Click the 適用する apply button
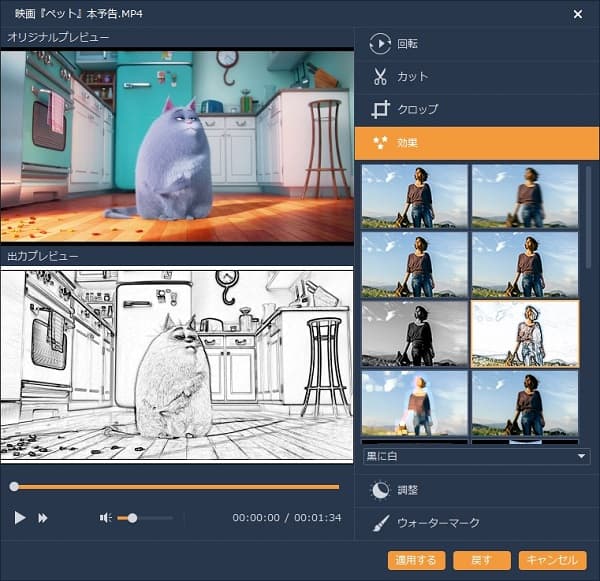Viewport: 600px width, 581px height. tap(416, 560)
